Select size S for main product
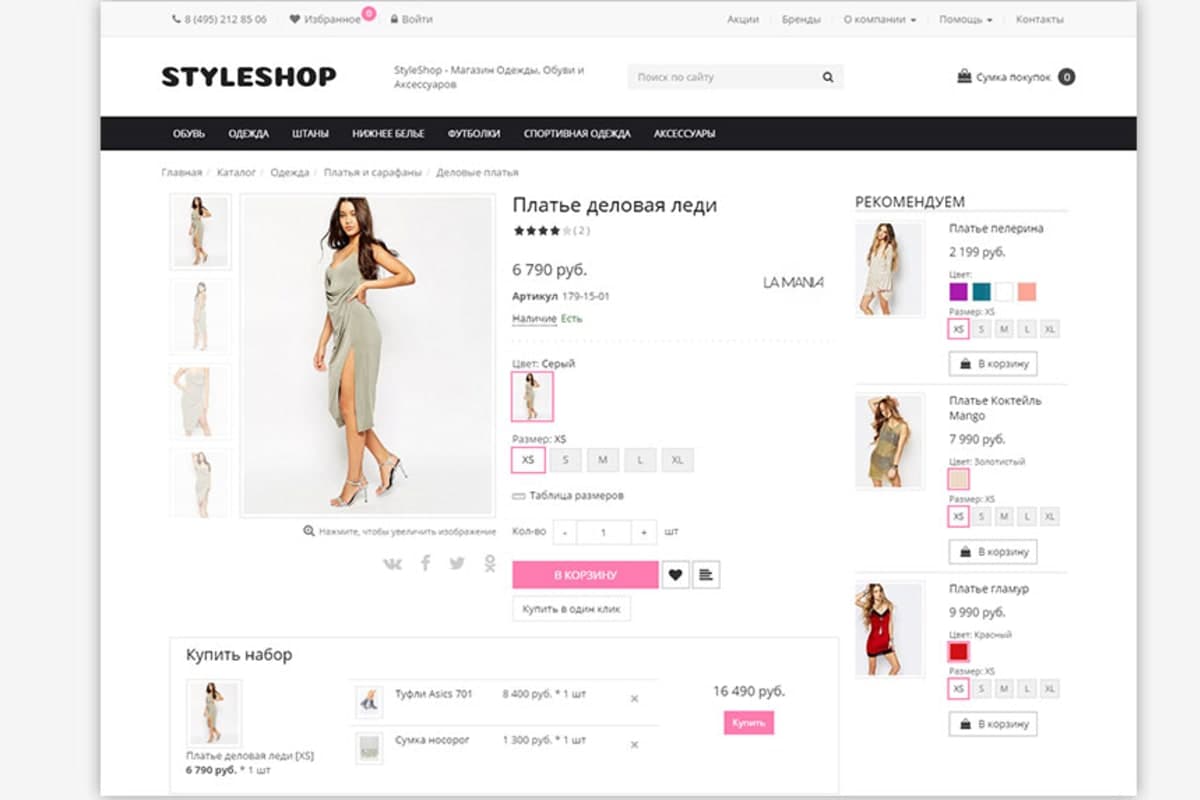The width and height of the screenshot is (1200, 800). click(566, 460)
